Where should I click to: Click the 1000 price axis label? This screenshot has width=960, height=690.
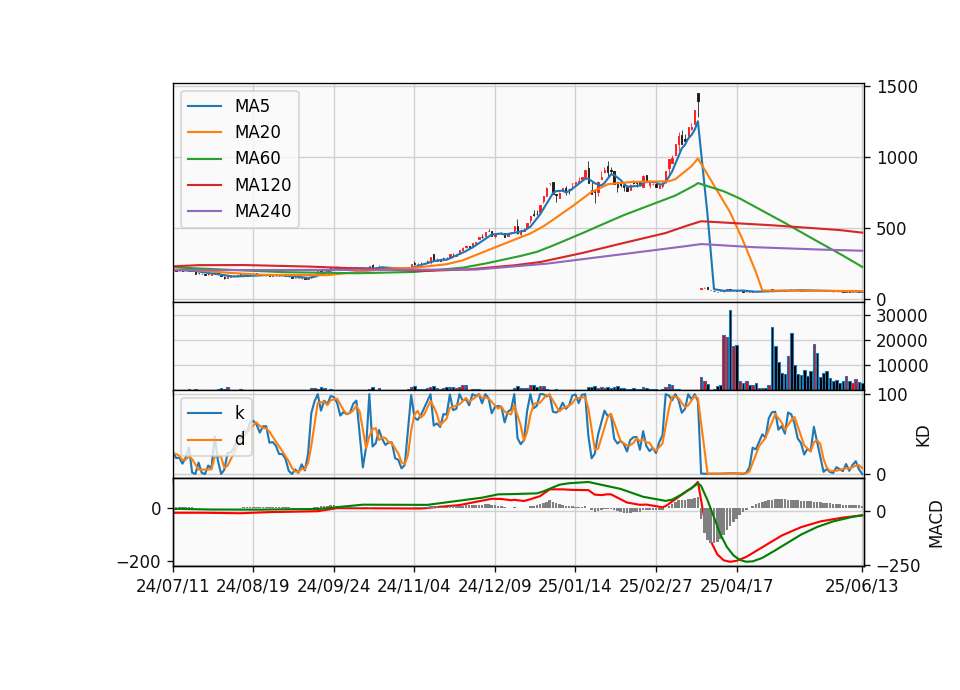[897, 158]
